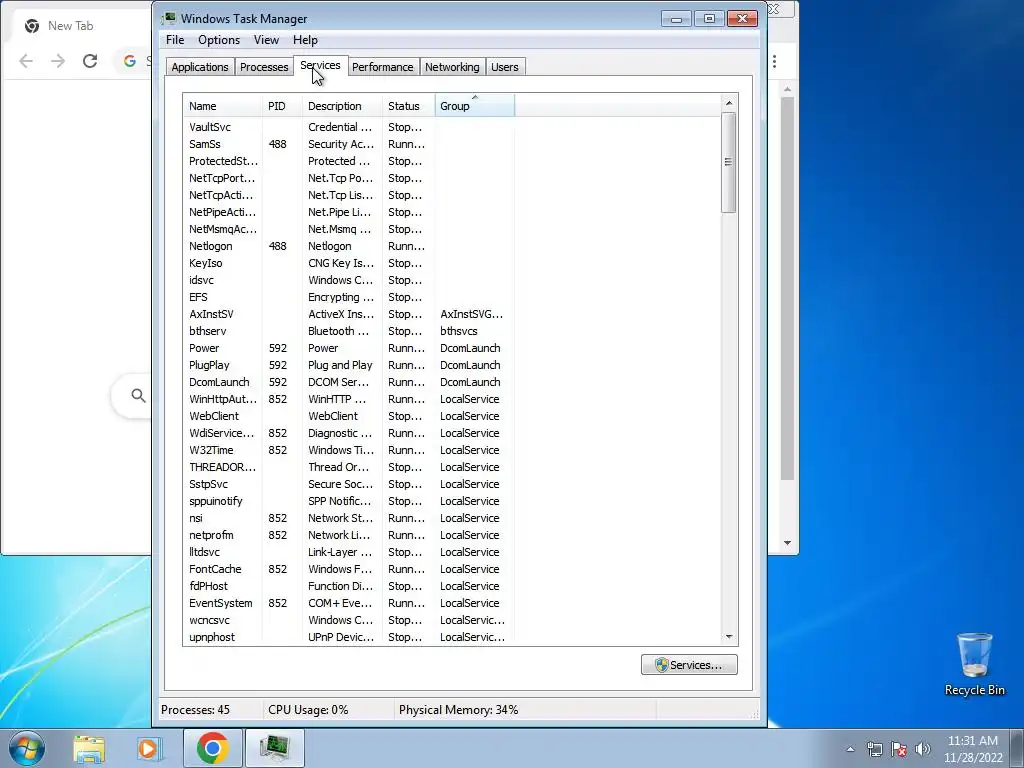Open the Windows Start menu
1024x768 pixels.
click(x=27, y=748)
